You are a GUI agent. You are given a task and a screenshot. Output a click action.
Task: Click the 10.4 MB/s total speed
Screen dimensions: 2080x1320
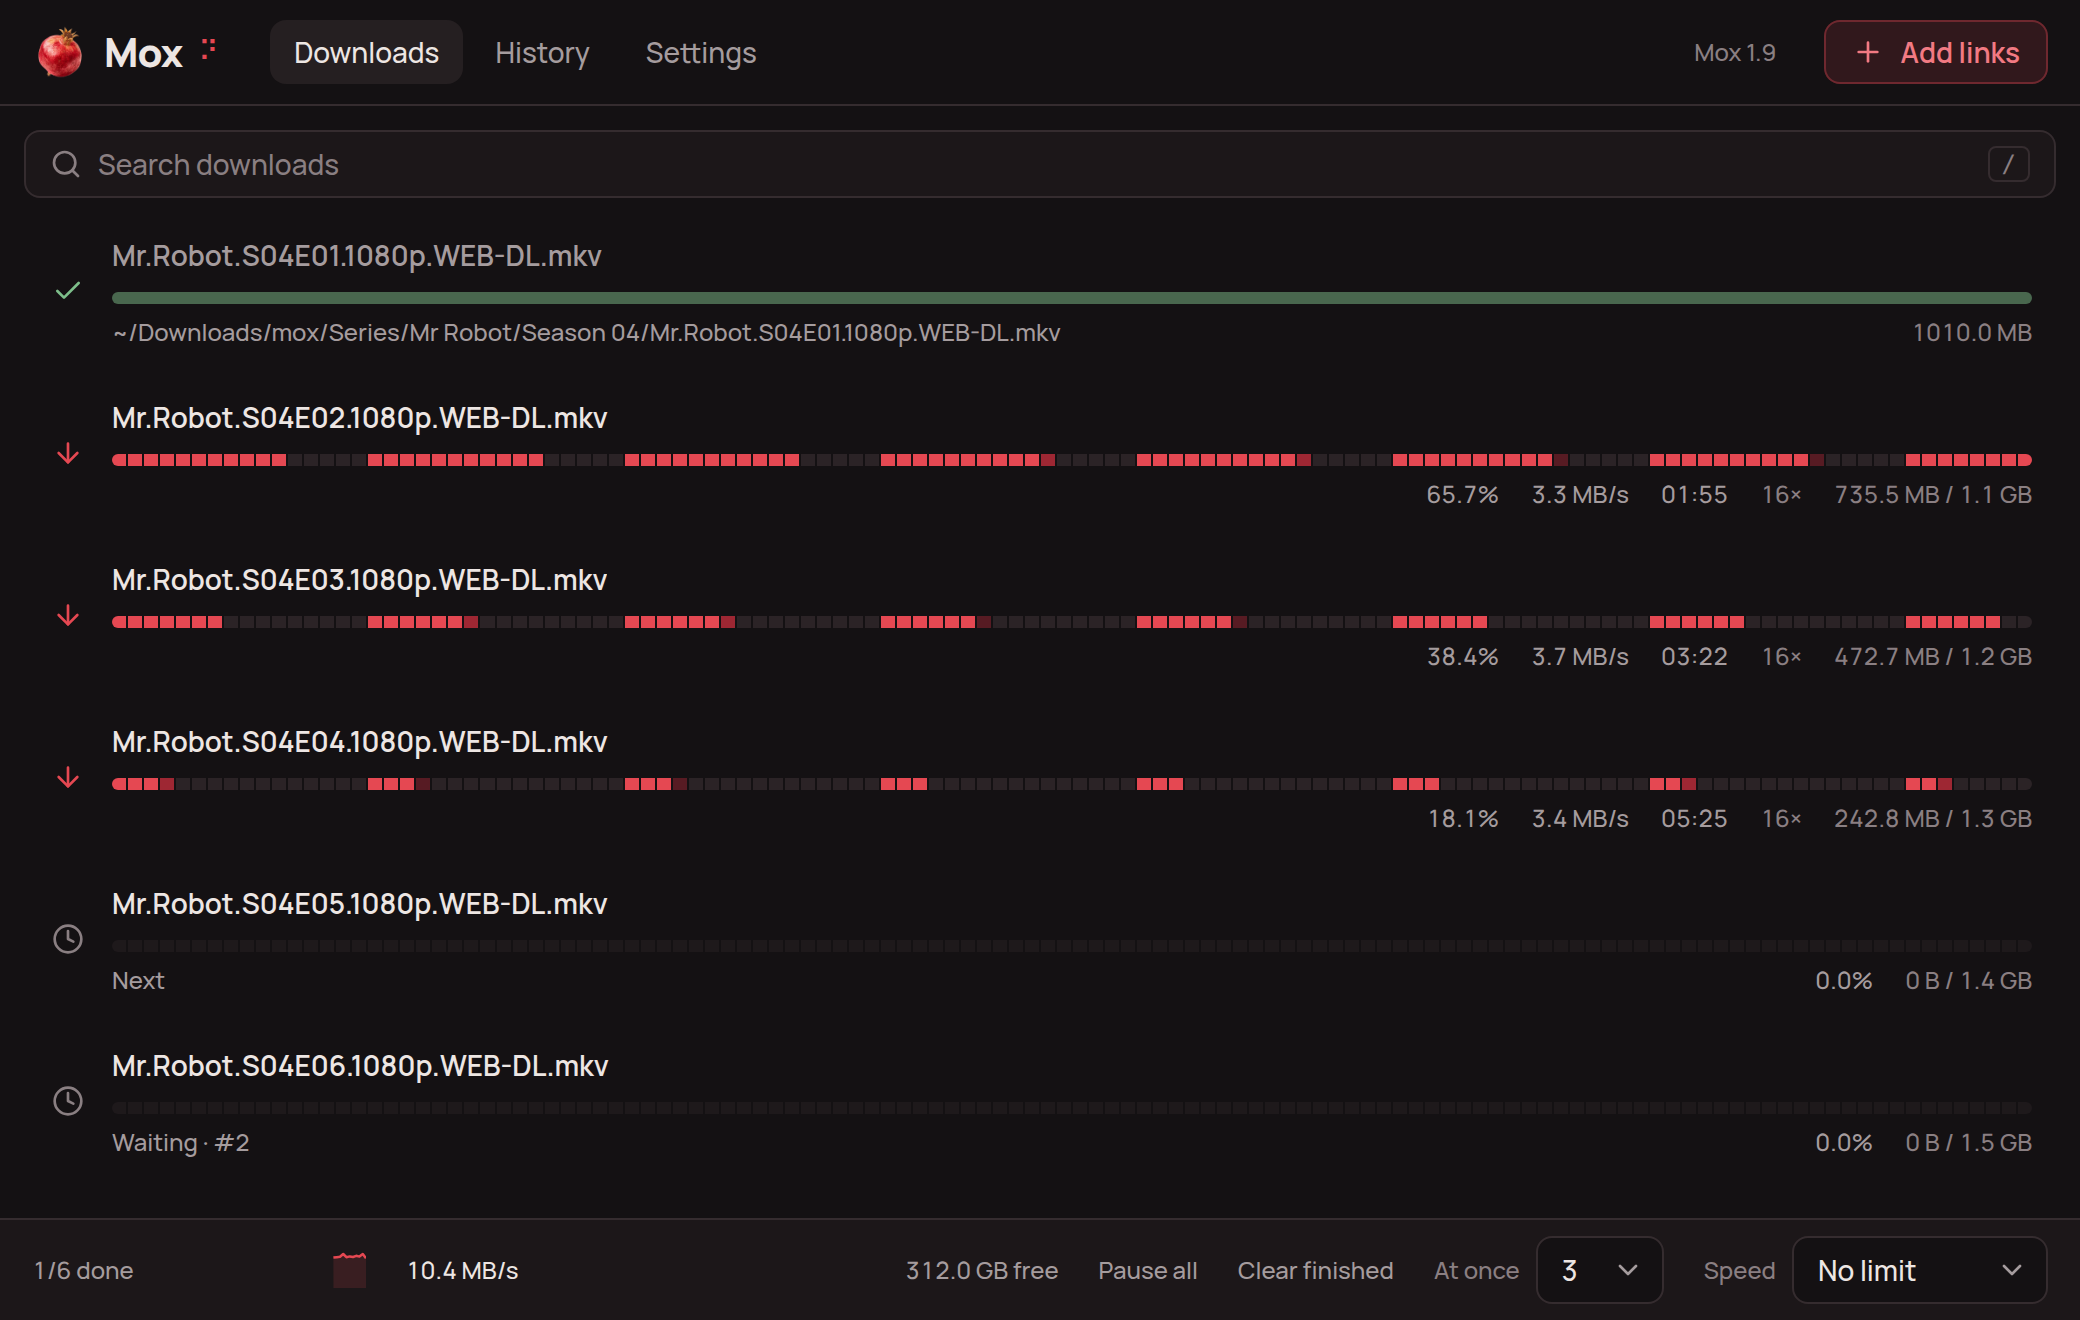pyautogui.click(x=463, y=1270)
